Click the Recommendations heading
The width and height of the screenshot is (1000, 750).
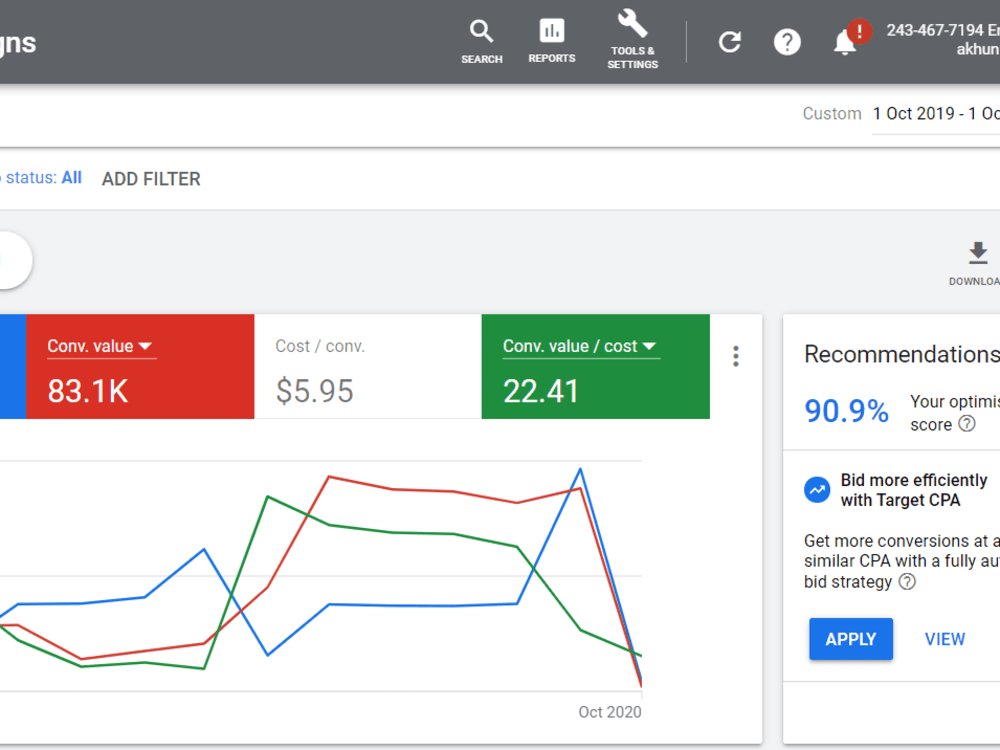[x=902, y=354]
